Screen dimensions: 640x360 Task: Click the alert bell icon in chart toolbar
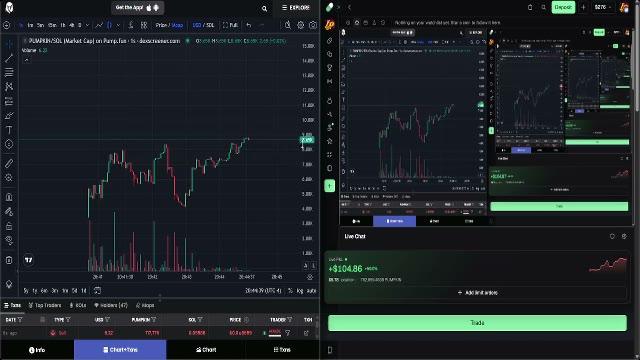pyautogui.click(x=288, y=25)
